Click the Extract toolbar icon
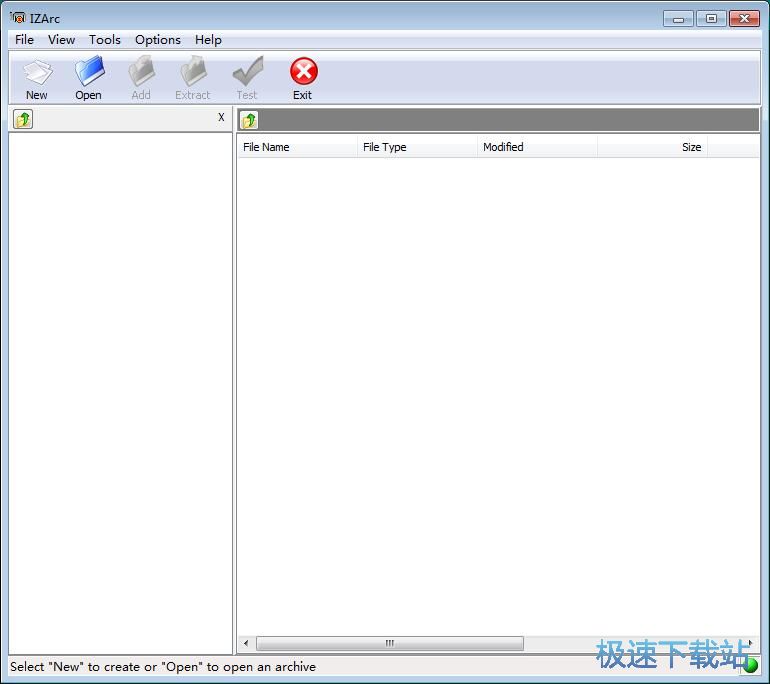The height and width of the screenshot is (684, 770). click(192, 73)
